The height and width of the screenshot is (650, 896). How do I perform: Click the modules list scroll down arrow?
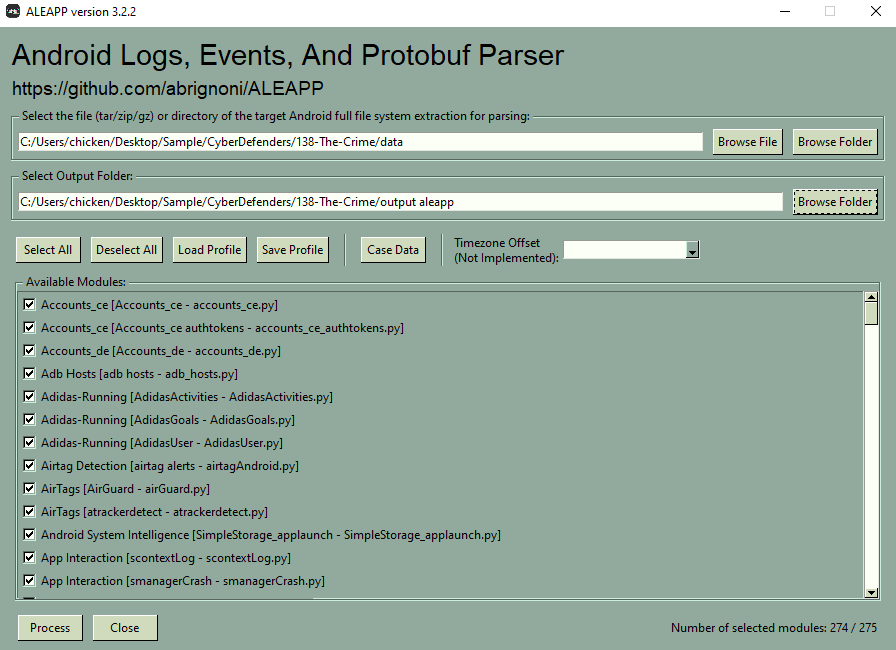point(871,593)
